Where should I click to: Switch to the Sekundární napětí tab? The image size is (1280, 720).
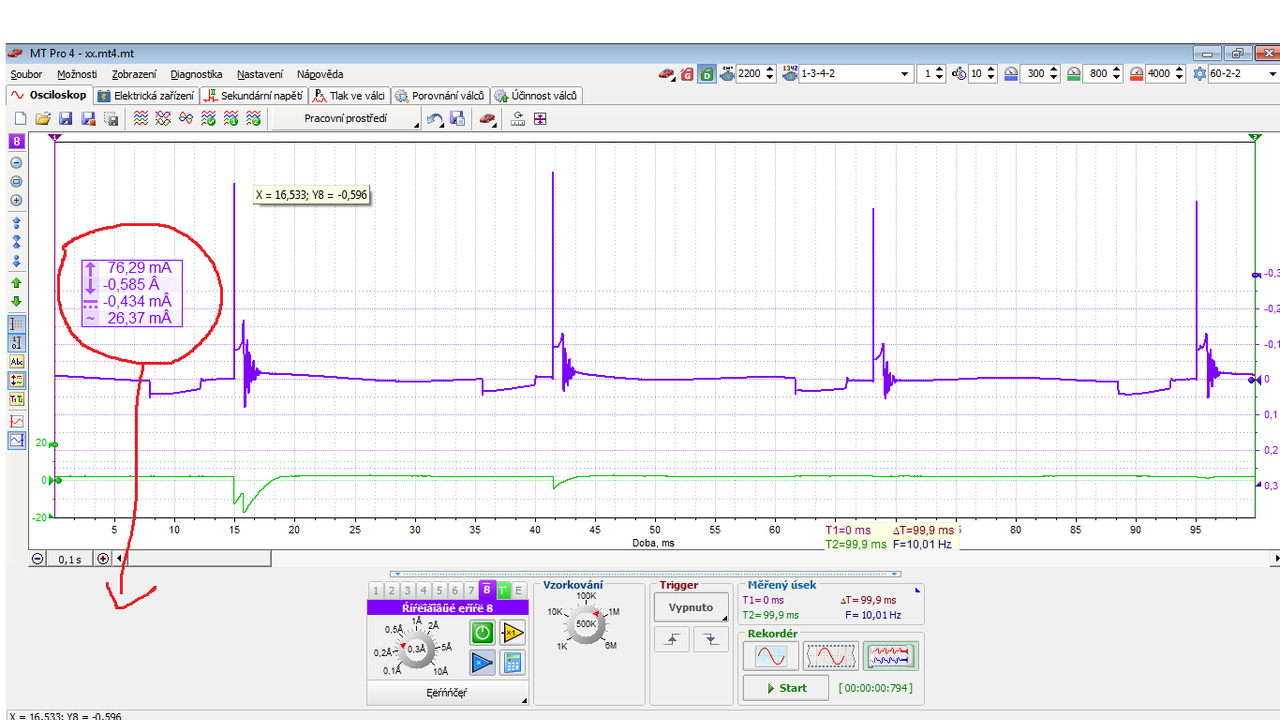coord(253,96)
